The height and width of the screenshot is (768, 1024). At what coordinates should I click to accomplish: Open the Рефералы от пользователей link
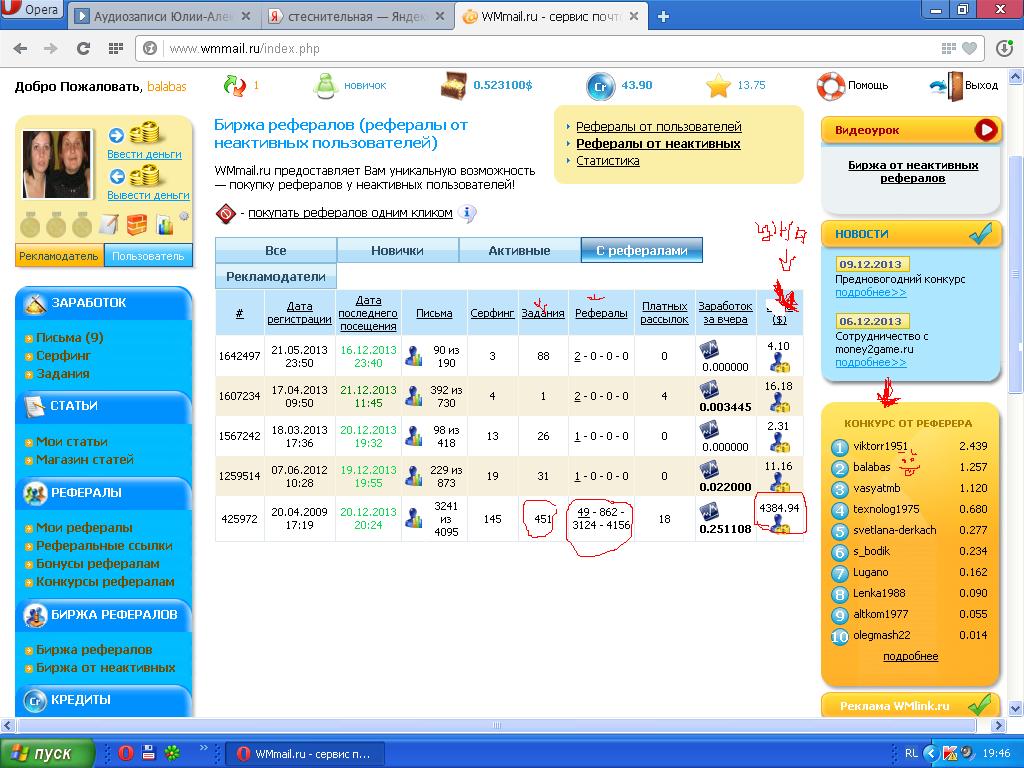[658, 127]
